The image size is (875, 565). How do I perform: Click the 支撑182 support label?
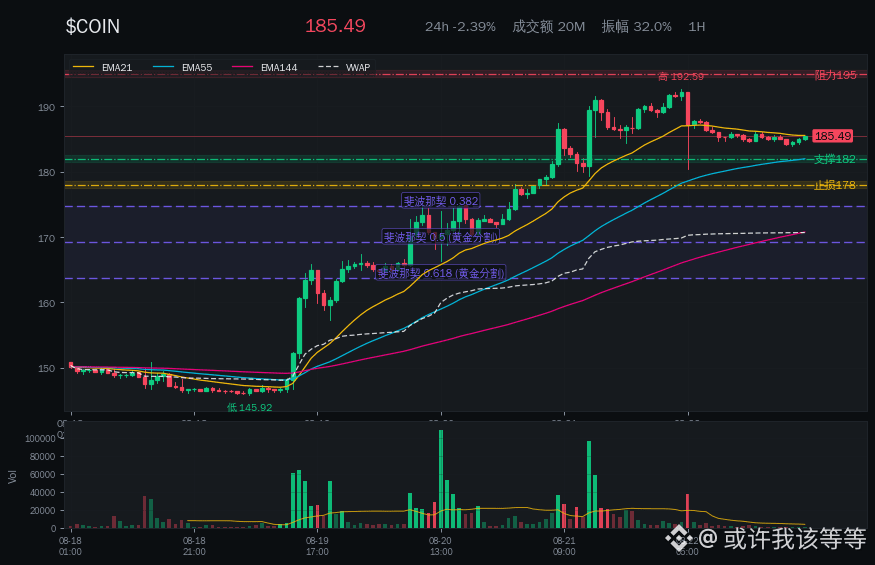(x=834, y=159)
